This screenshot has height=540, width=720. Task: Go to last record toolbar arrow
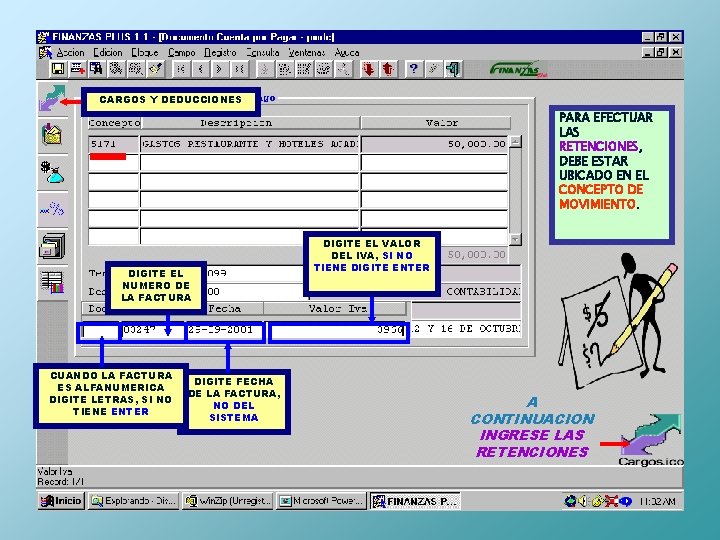[x=239, y=69]
